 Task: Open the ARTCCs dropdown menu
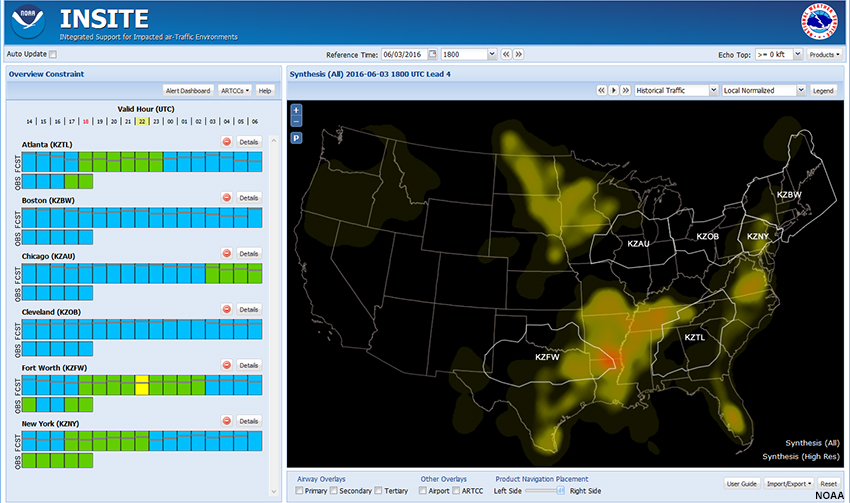click(x=235, y=91)
